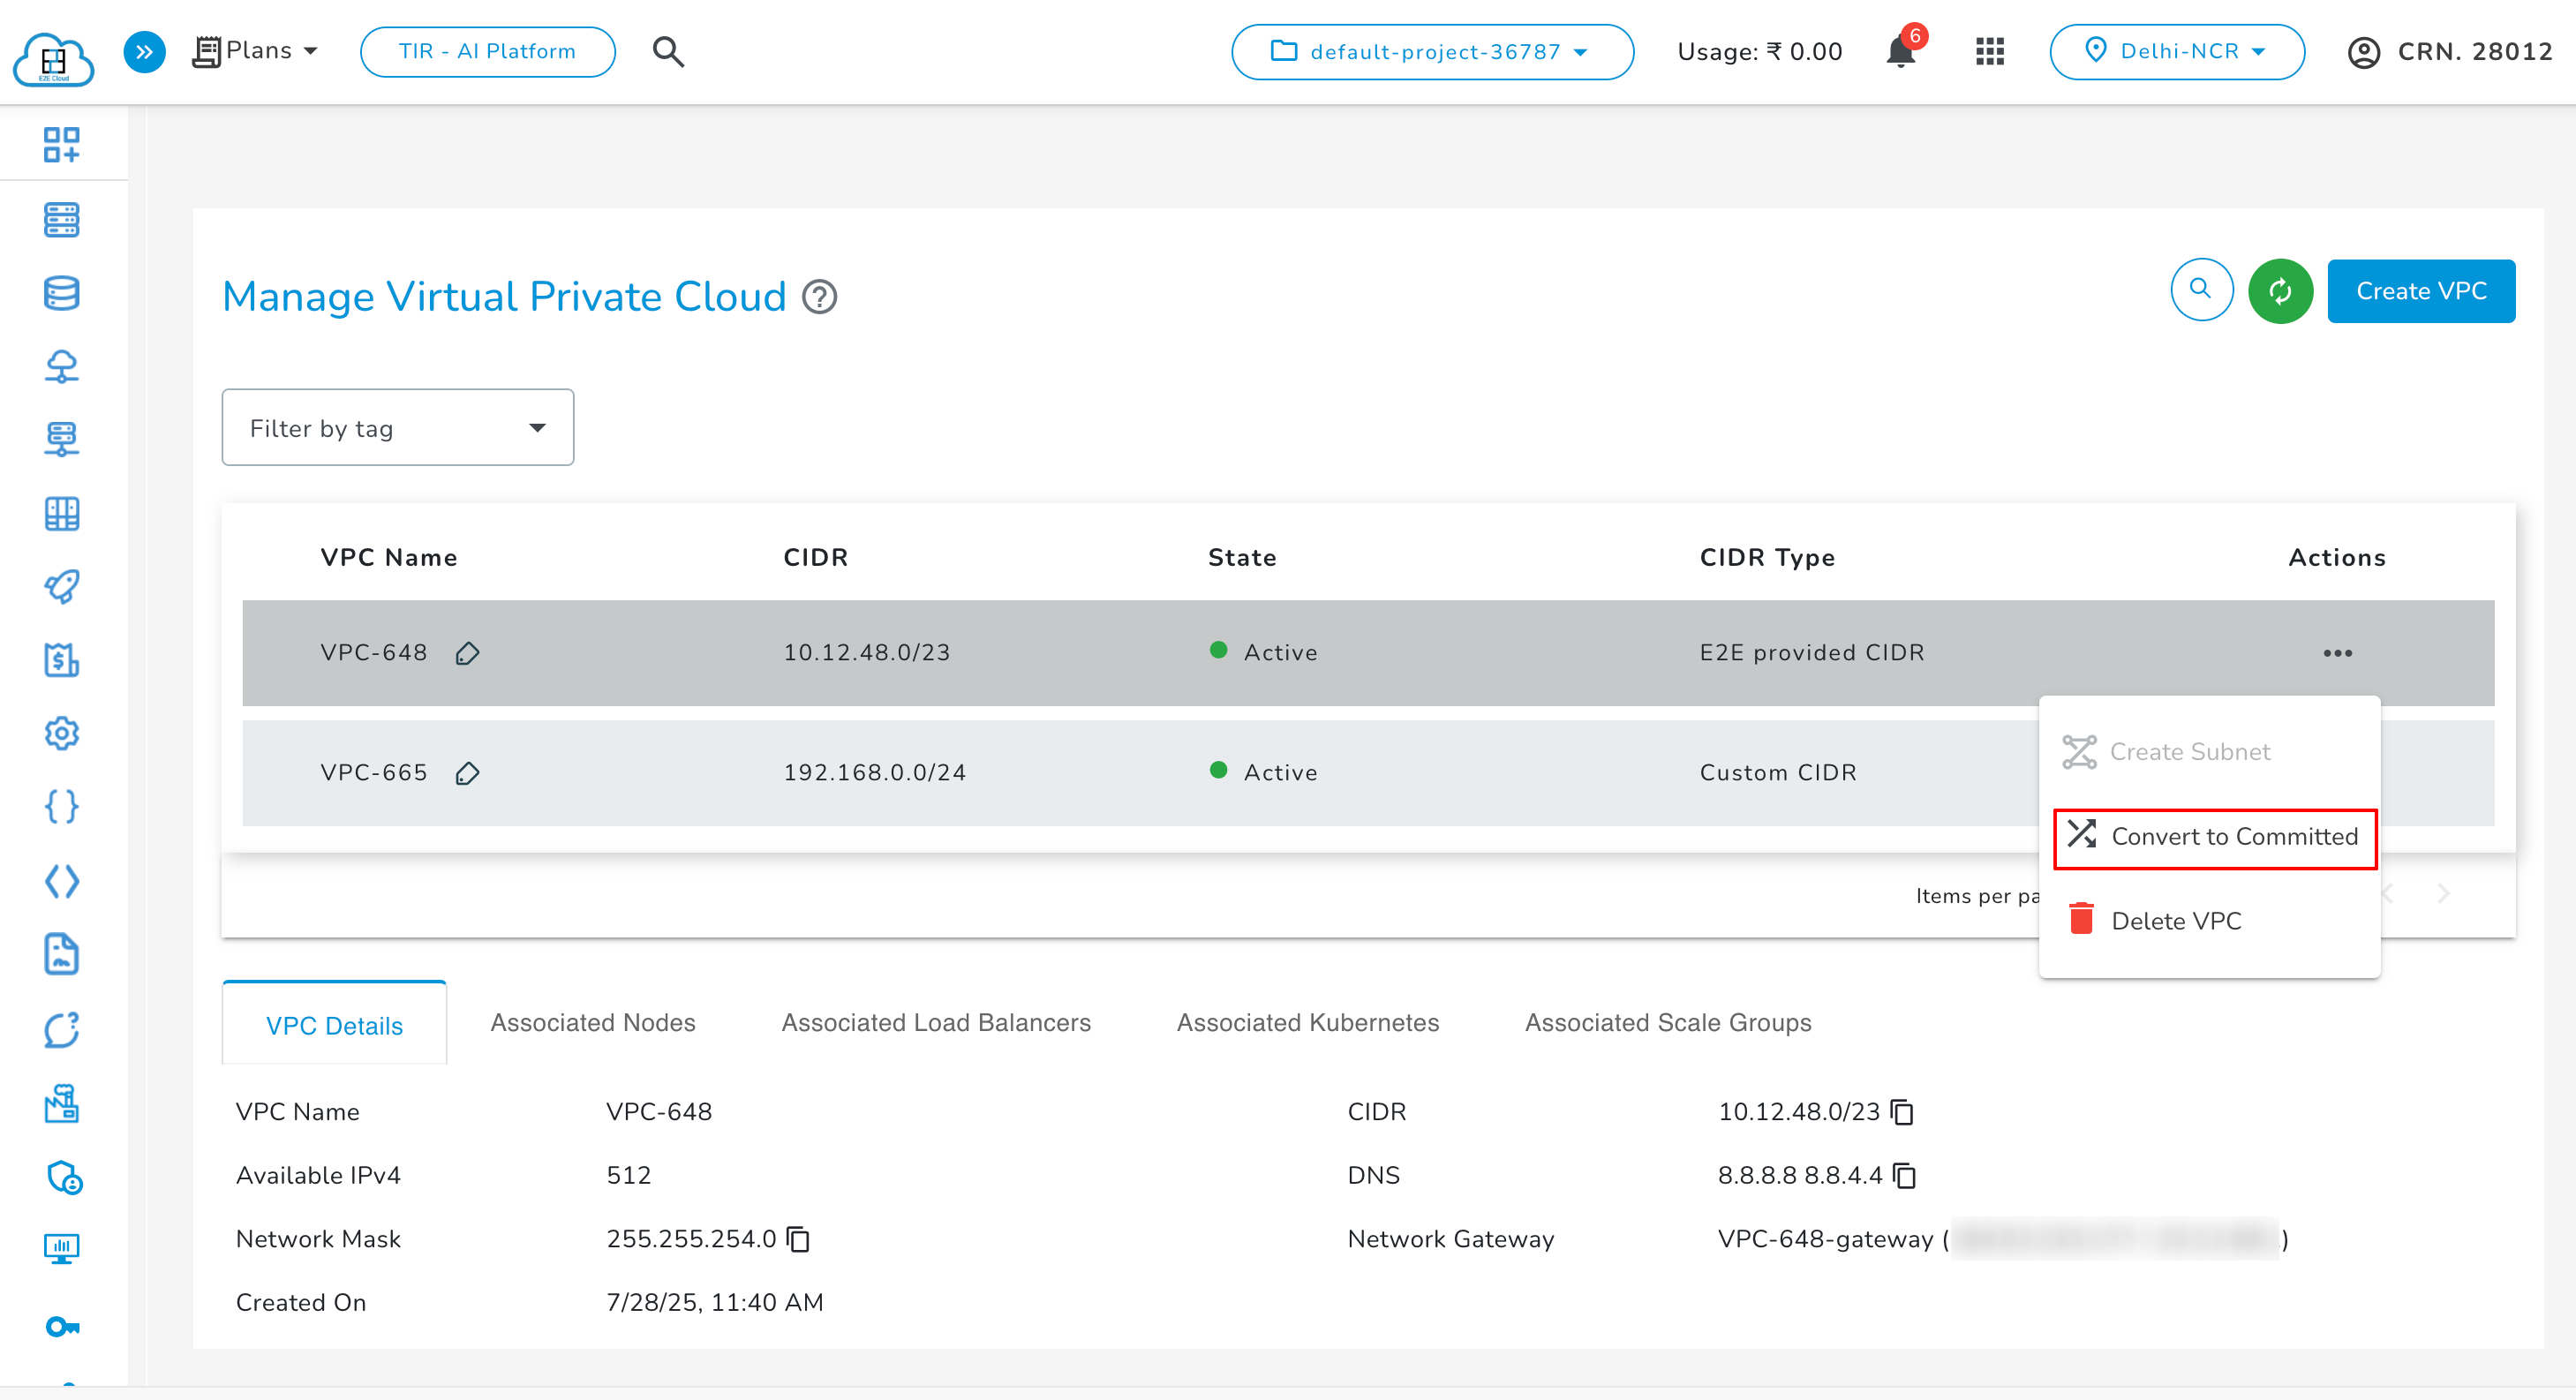Copy the DNS value
The height and width of the screenshot is (1400, 2576).
(x=1905, y=1176)
